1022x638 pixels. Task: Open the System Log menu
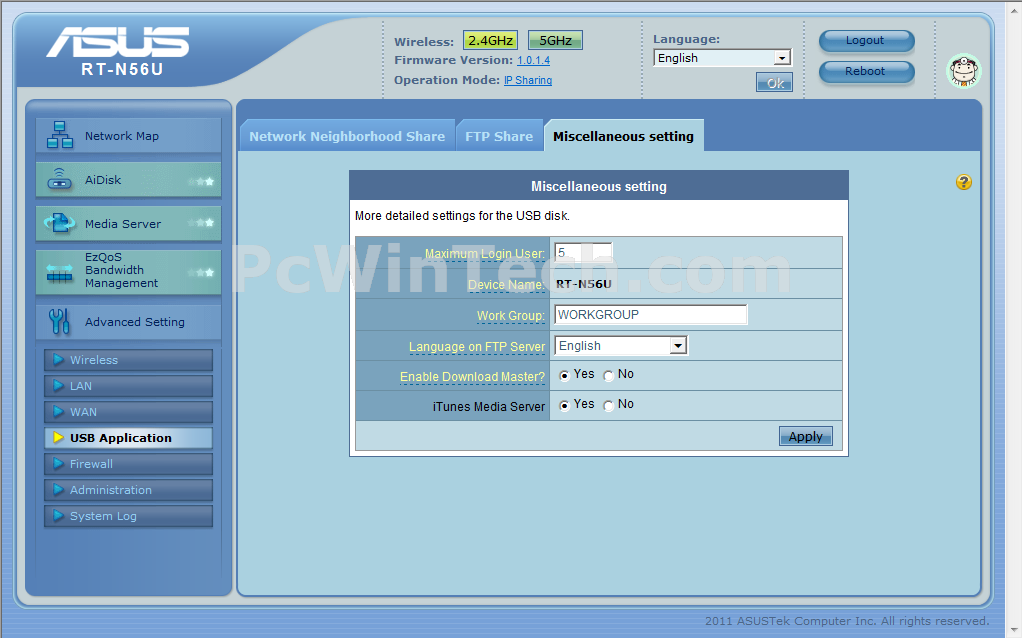[128, 516]
